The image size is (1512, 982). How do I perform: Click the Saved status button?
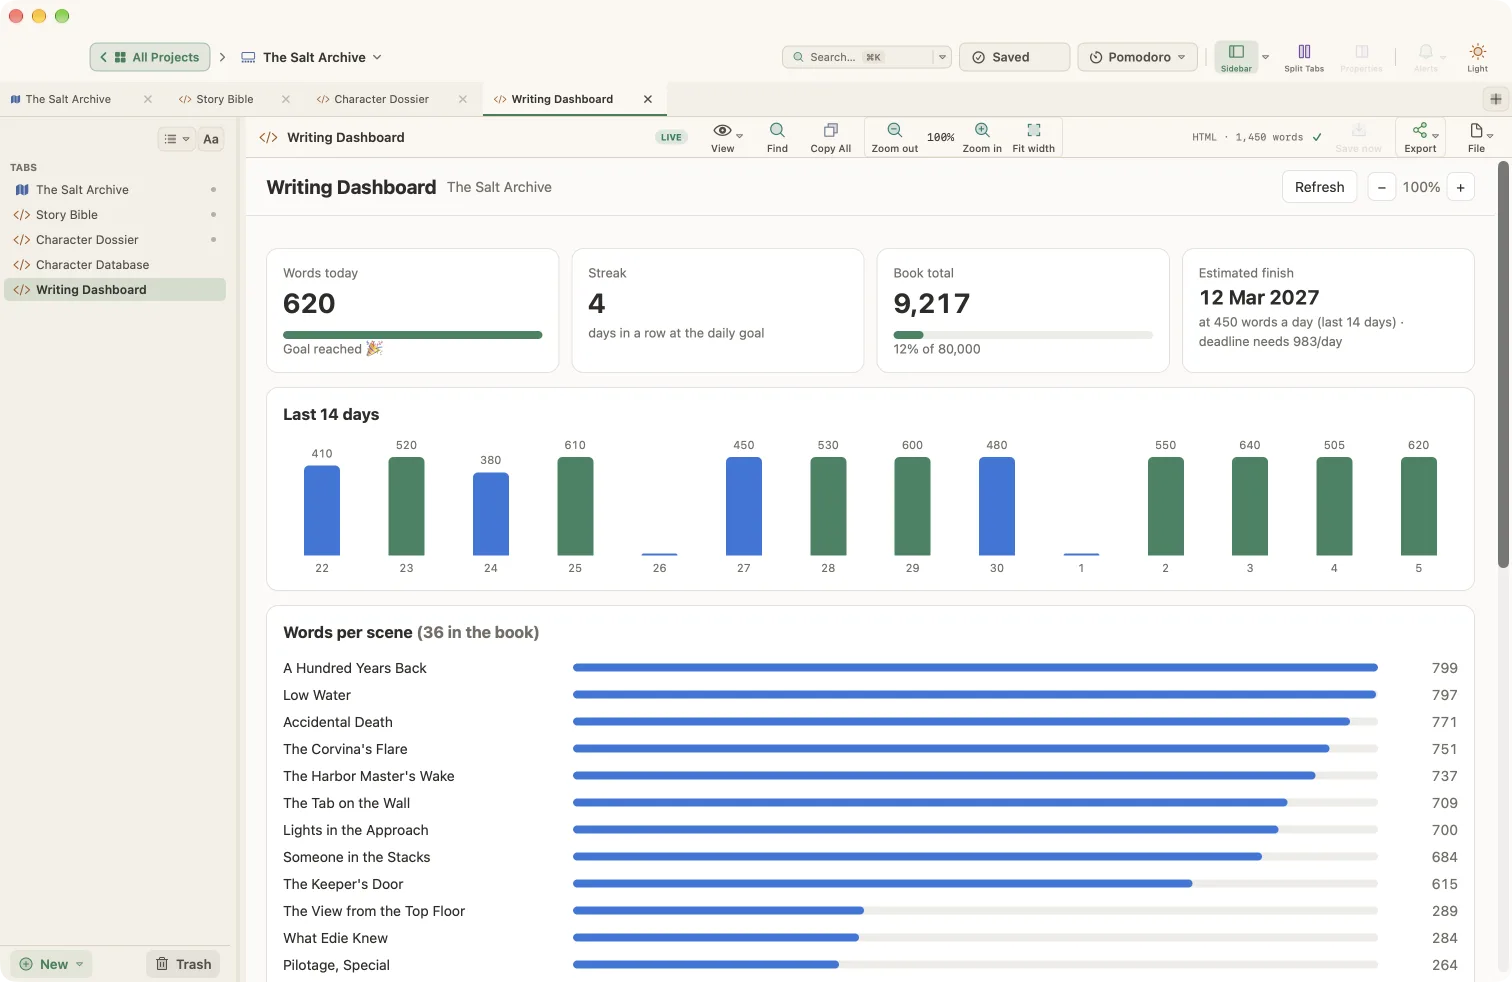tap(1014, 57)
